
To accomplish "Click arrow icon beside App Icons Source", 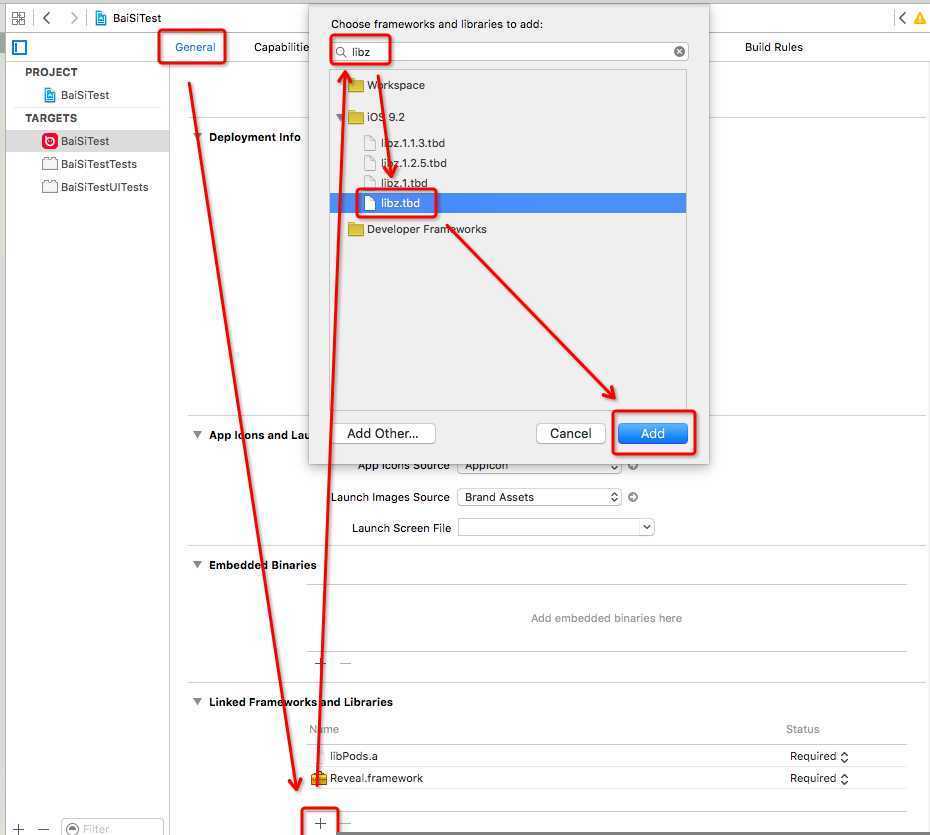I will pyautogui.click(x=633, y=467).
